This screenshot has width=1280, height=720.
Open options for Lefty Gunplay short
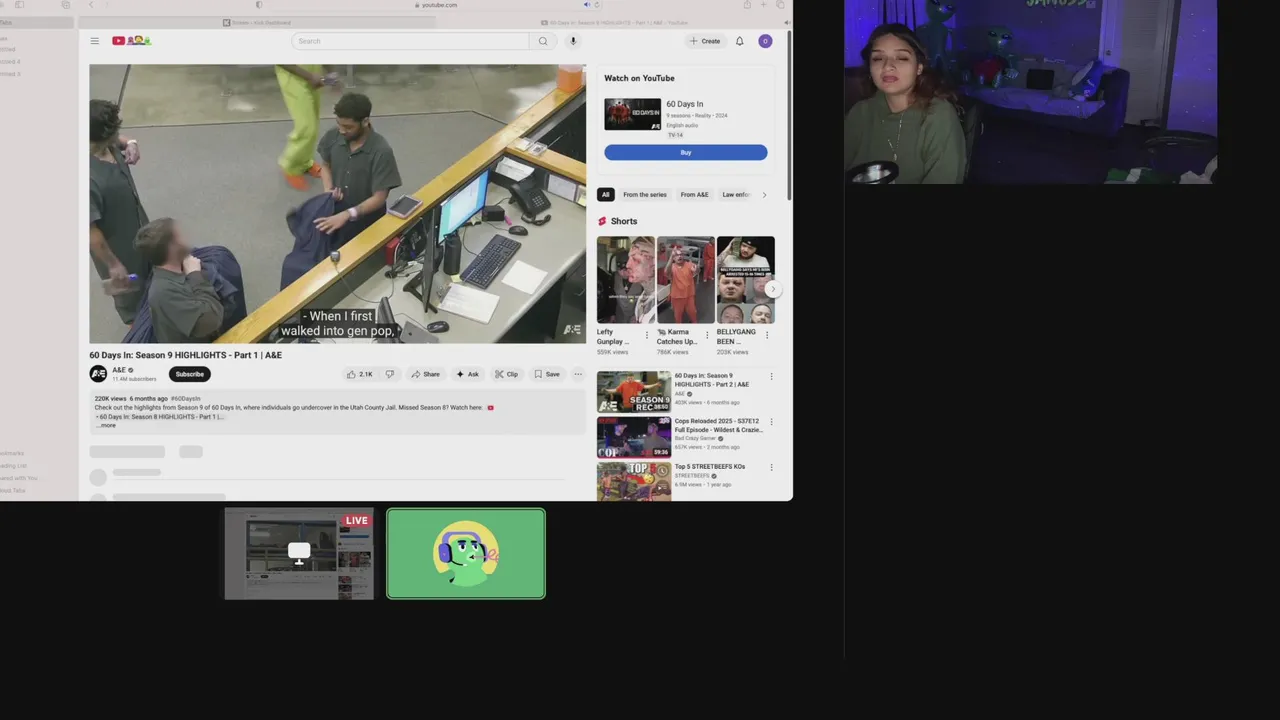tap(647, 335)
